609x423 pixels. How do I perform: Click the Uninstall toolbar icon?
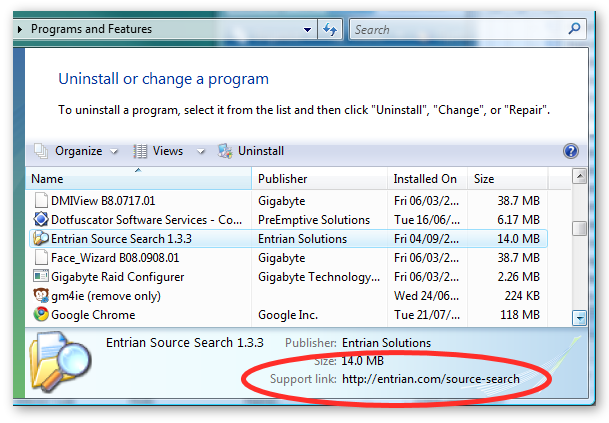tap(225, 151)
